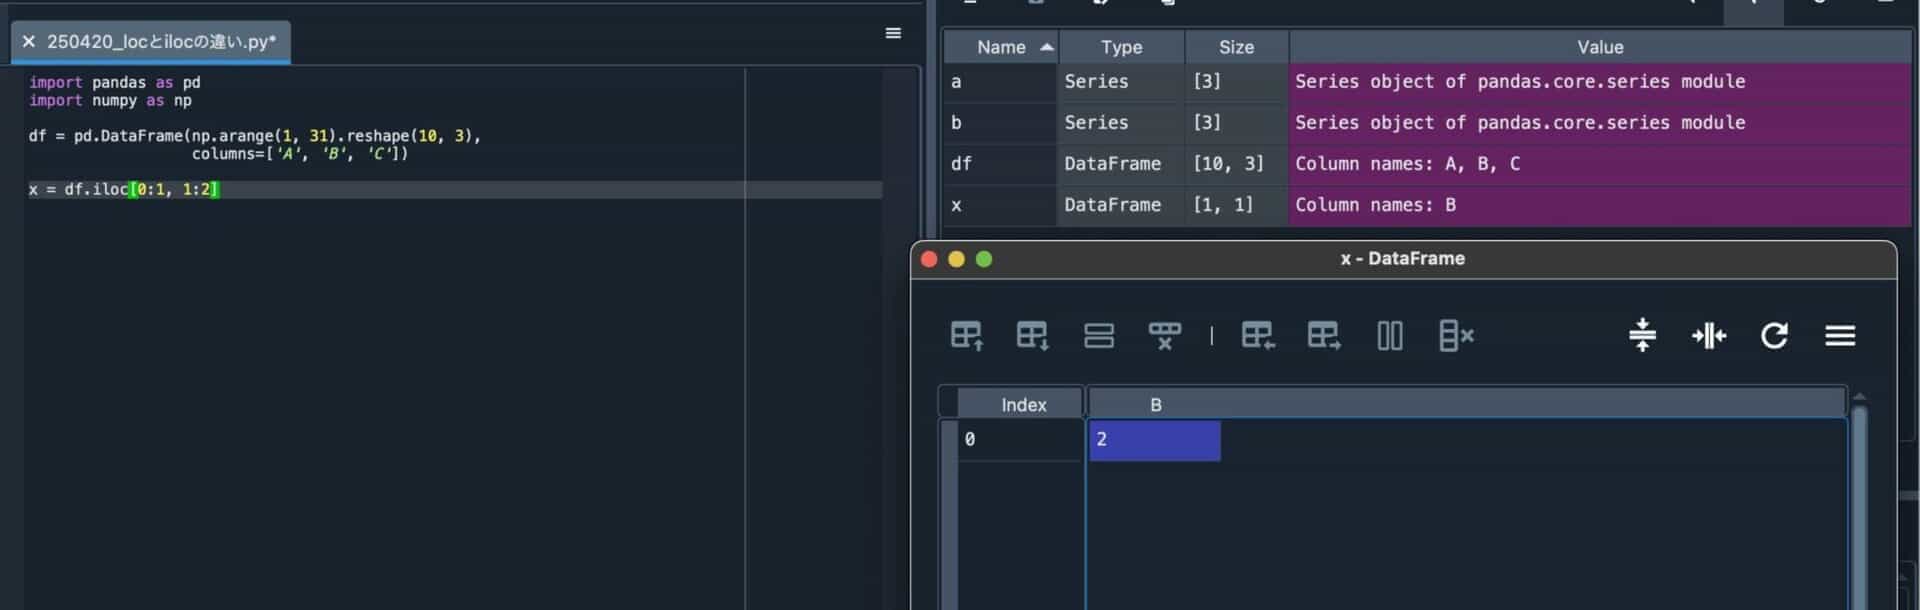Switch to the 250420_locとilocの違い.py tab

point(160,42)
